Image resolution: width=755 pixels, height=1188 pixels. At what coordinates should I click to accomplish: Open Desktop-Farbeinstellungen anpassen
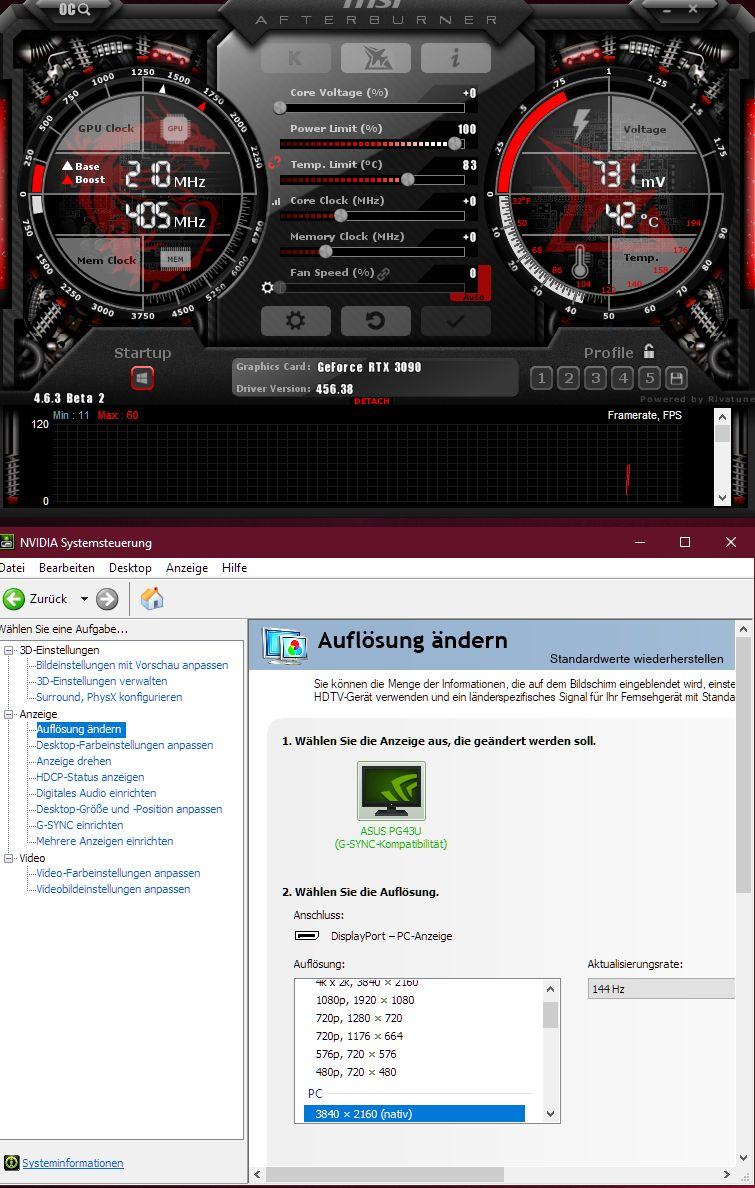tap(124, 745)
